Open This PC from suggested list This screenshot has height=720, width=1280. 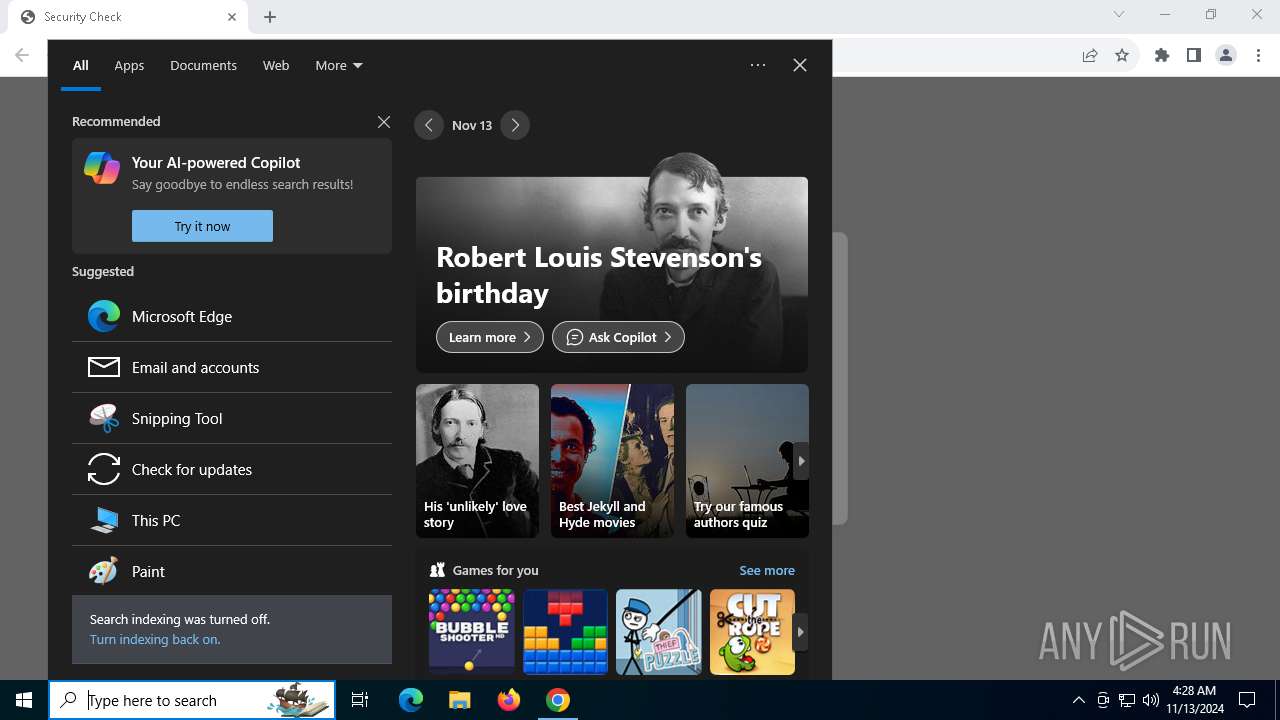coord(232,520)
